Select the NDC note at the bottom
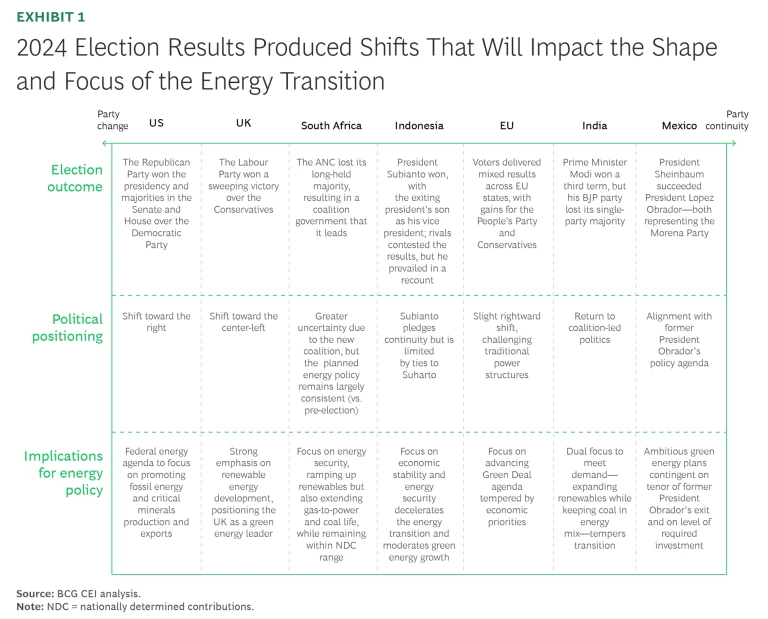The width and height of the screenshot is (768, 619). [x=134, y=606]
